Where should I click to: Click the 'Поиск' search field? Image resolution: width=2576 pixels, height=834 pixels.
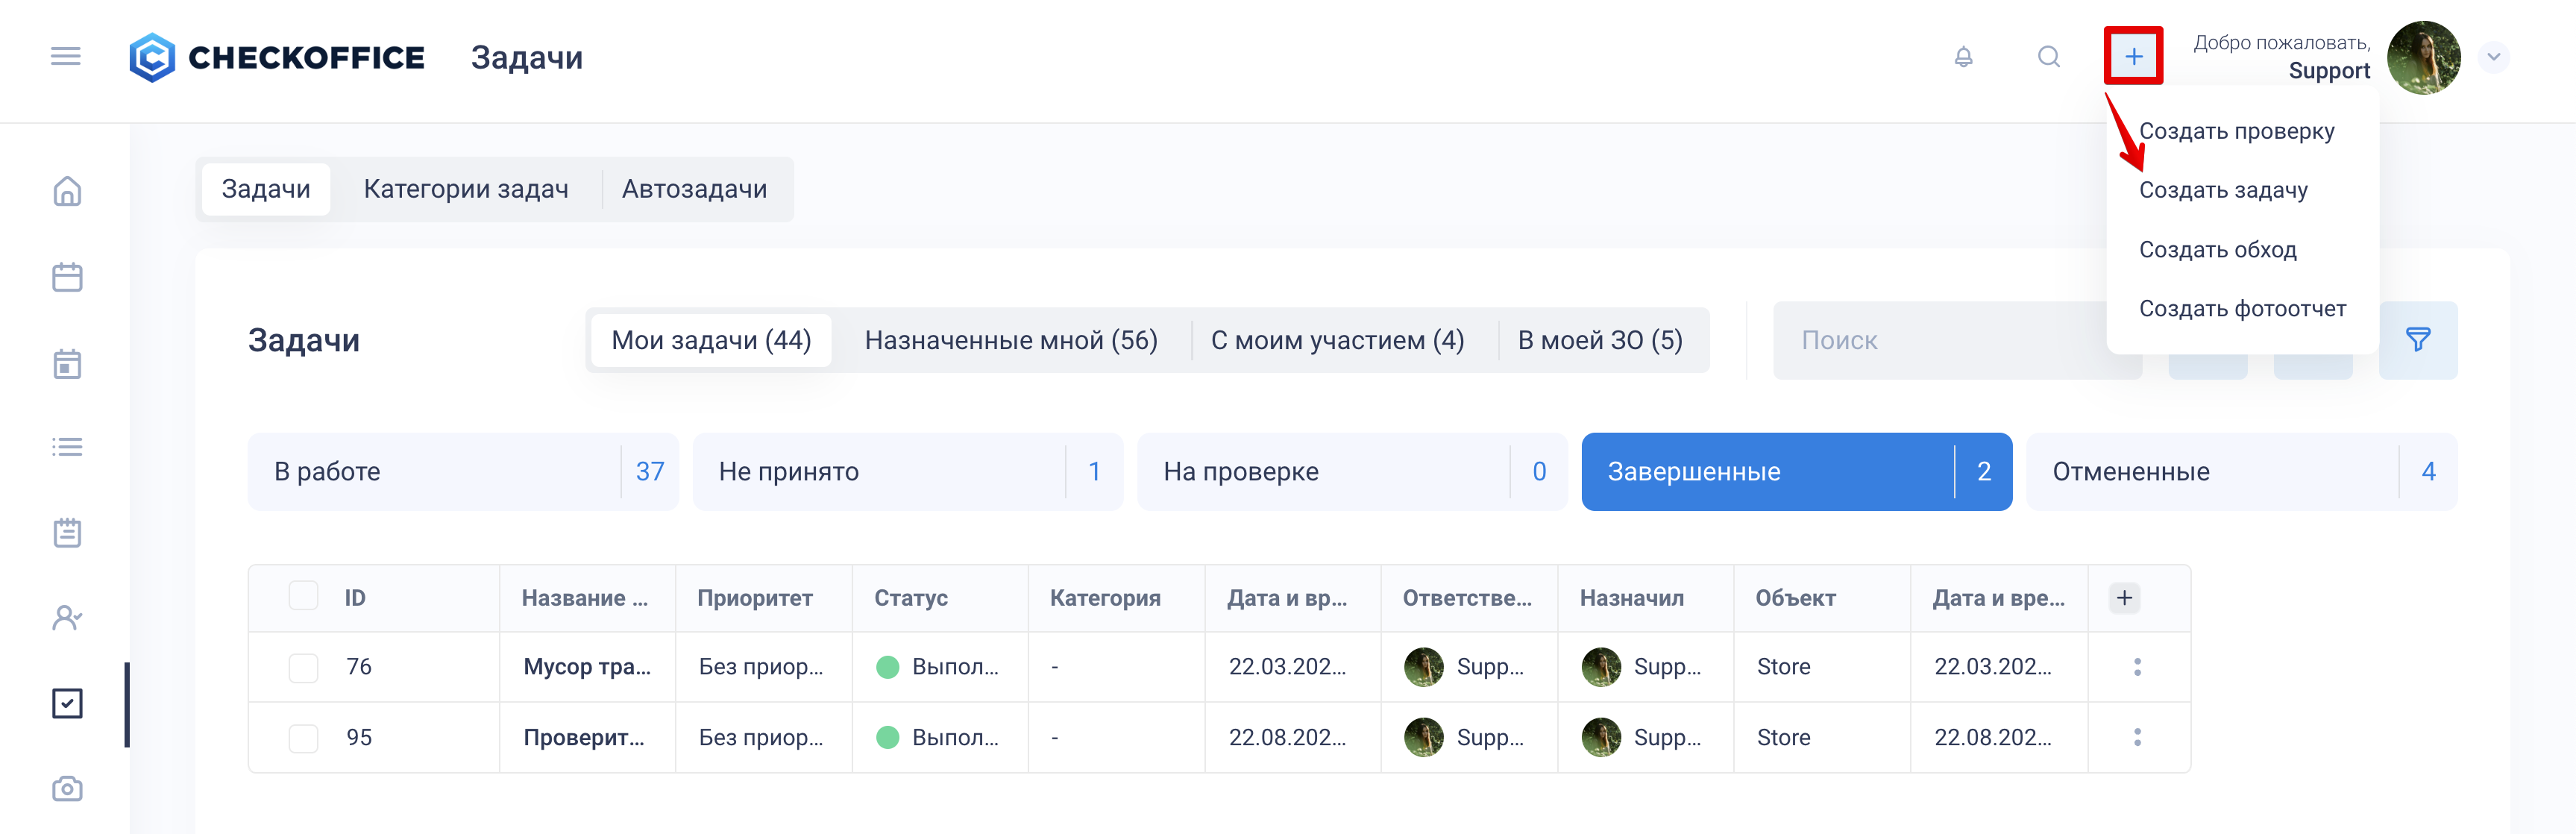[1940, 340]
